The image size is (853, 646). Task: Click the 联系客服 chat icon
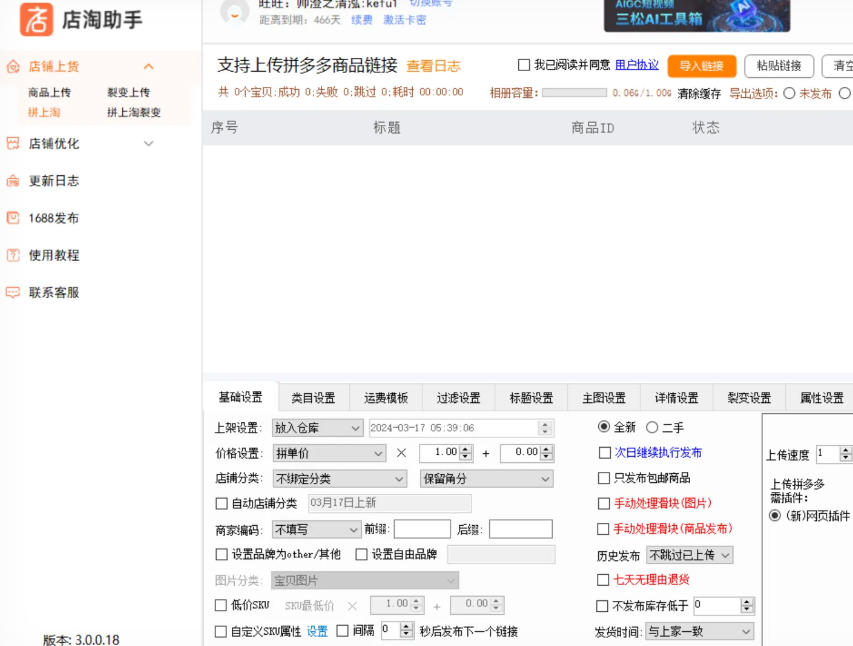point(14,292)
